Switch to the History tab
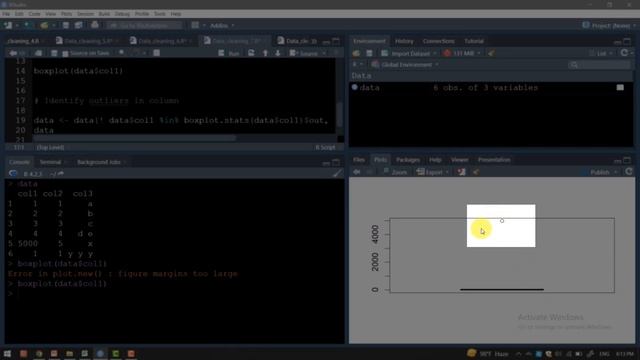 click(404, 41)
